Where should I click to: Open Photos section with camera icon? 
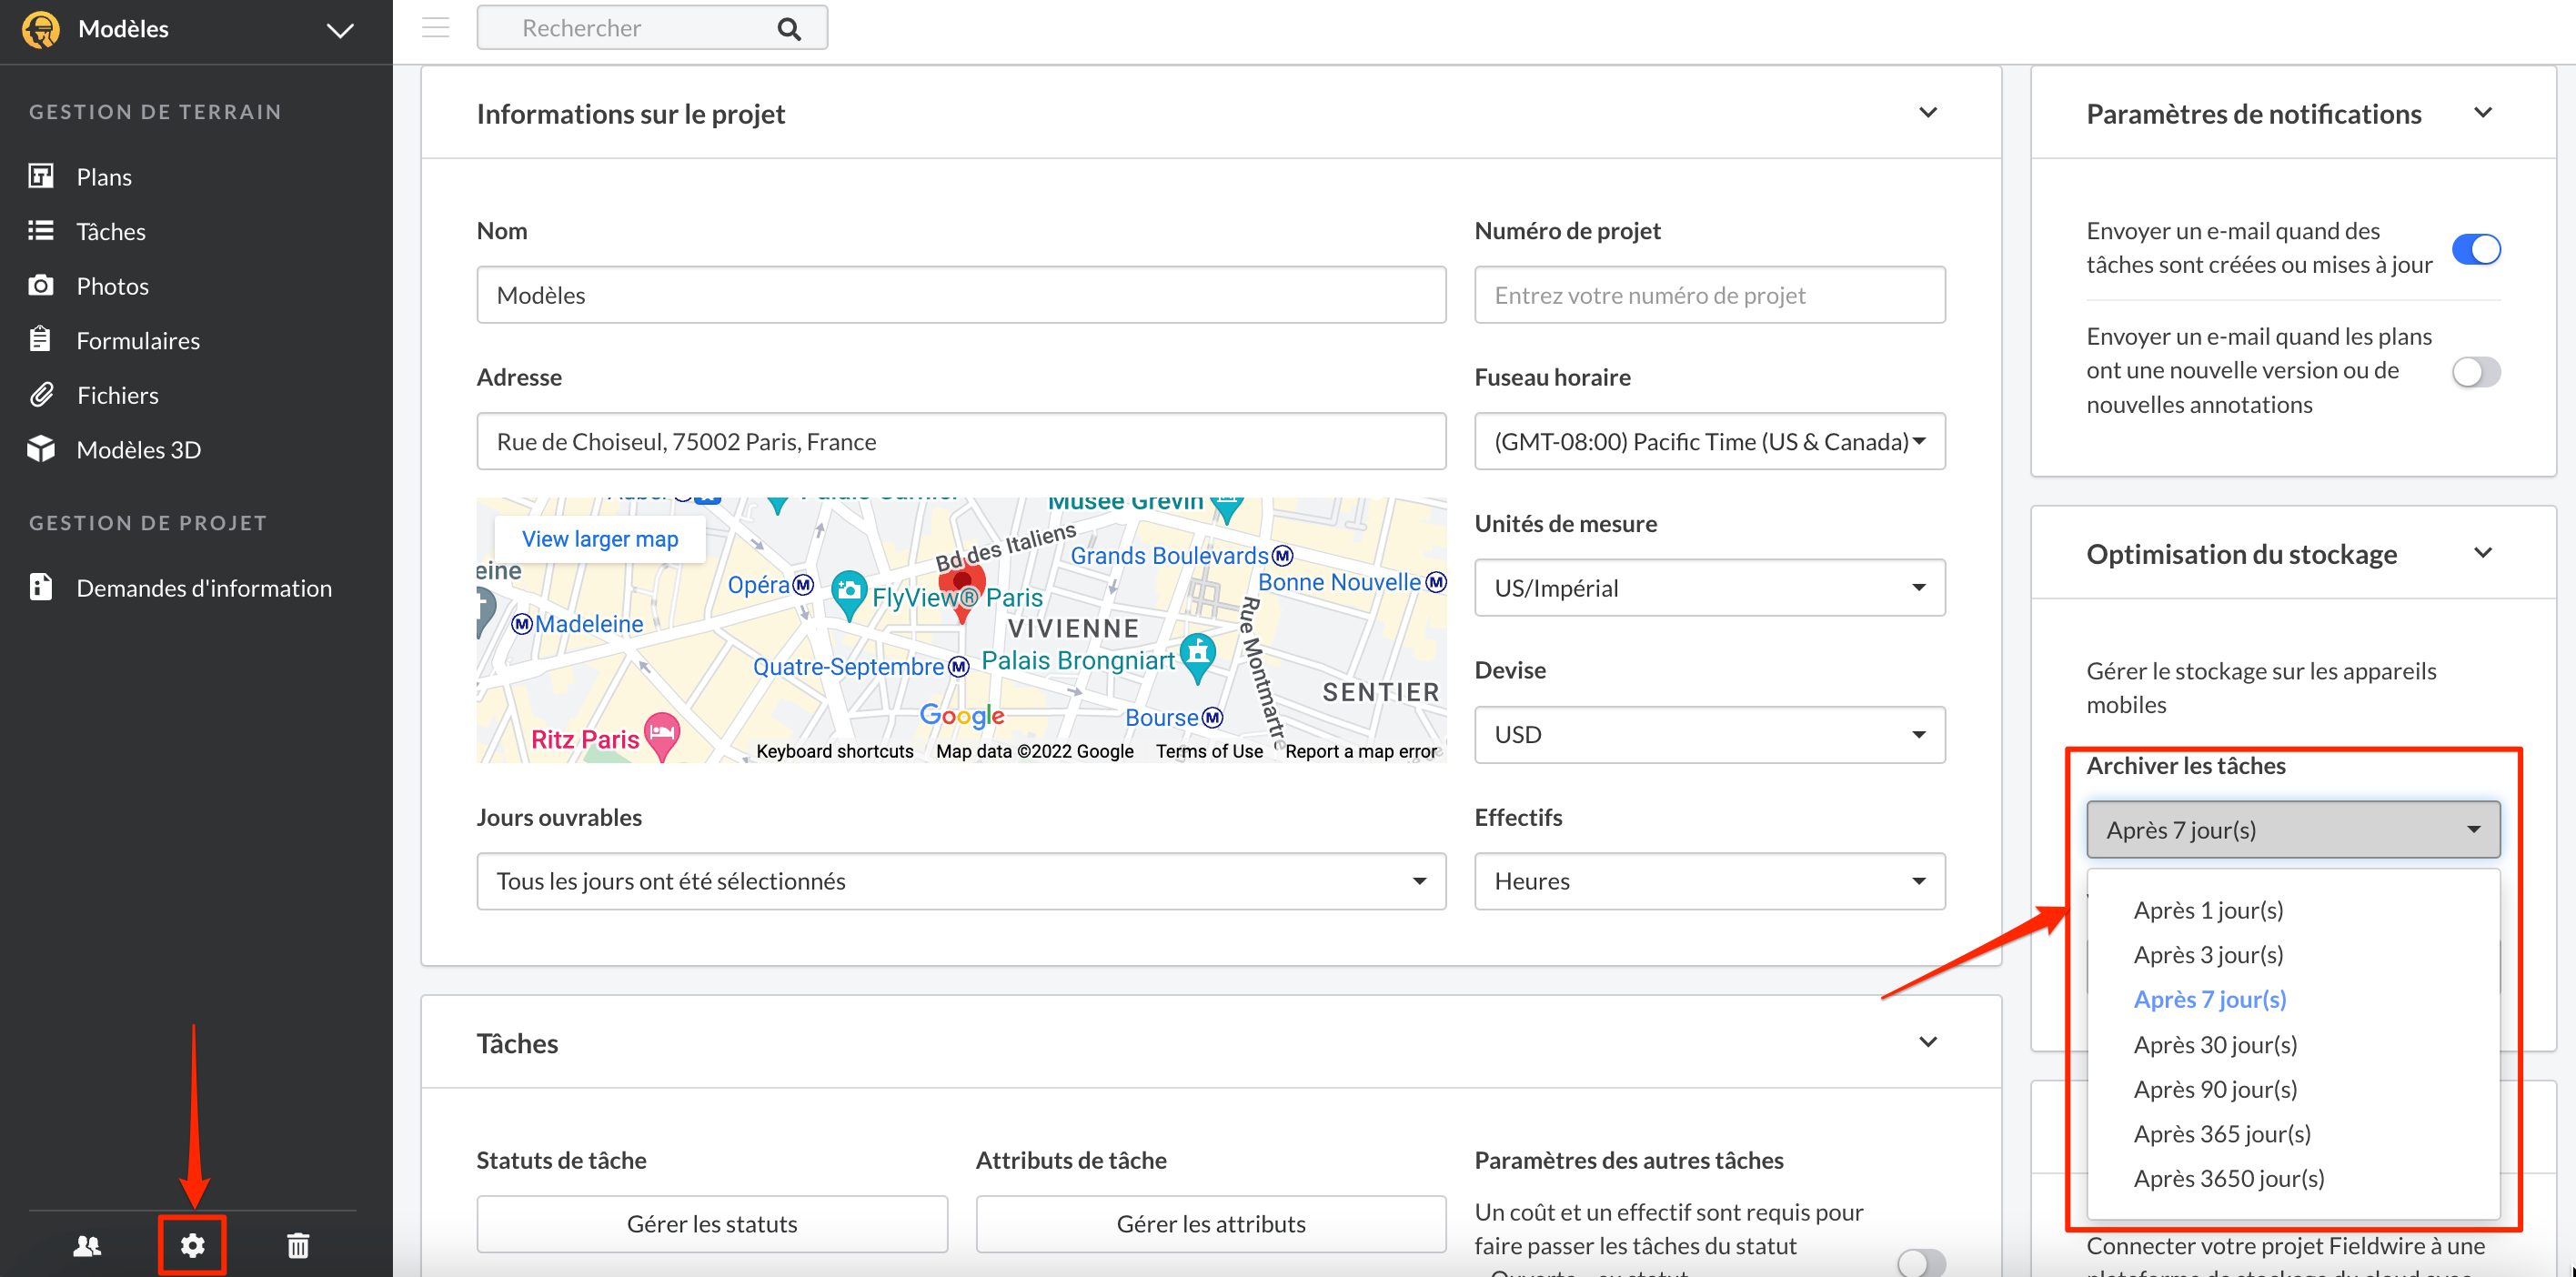click(x=112, y=286)
